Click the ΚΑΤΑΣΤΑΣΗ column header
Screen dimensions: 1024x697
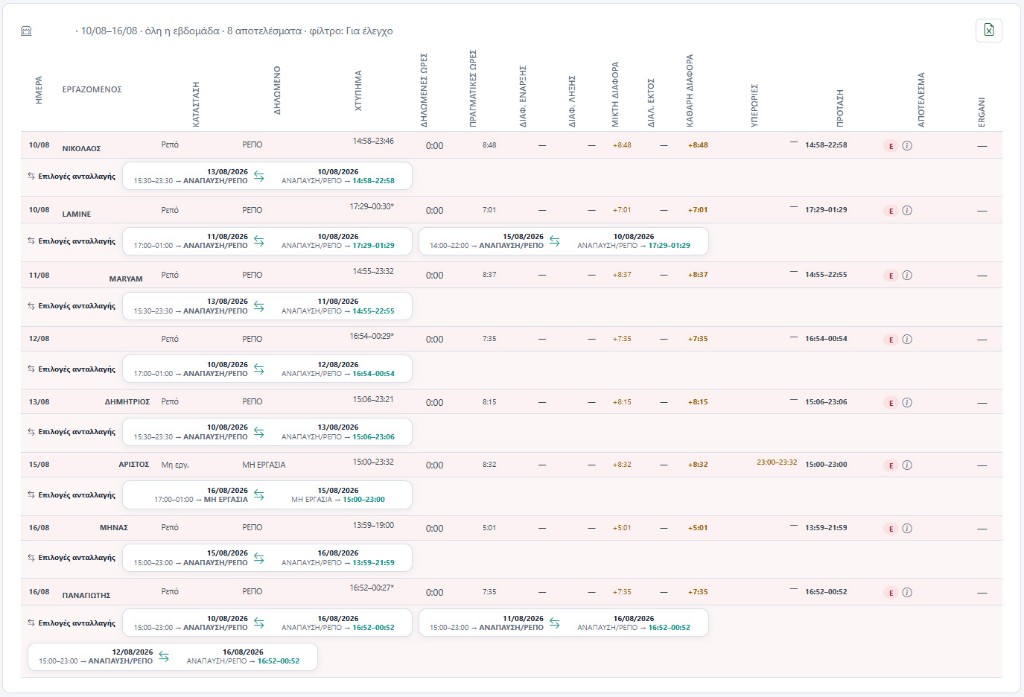pyautogui.click(x=196, y=104)
